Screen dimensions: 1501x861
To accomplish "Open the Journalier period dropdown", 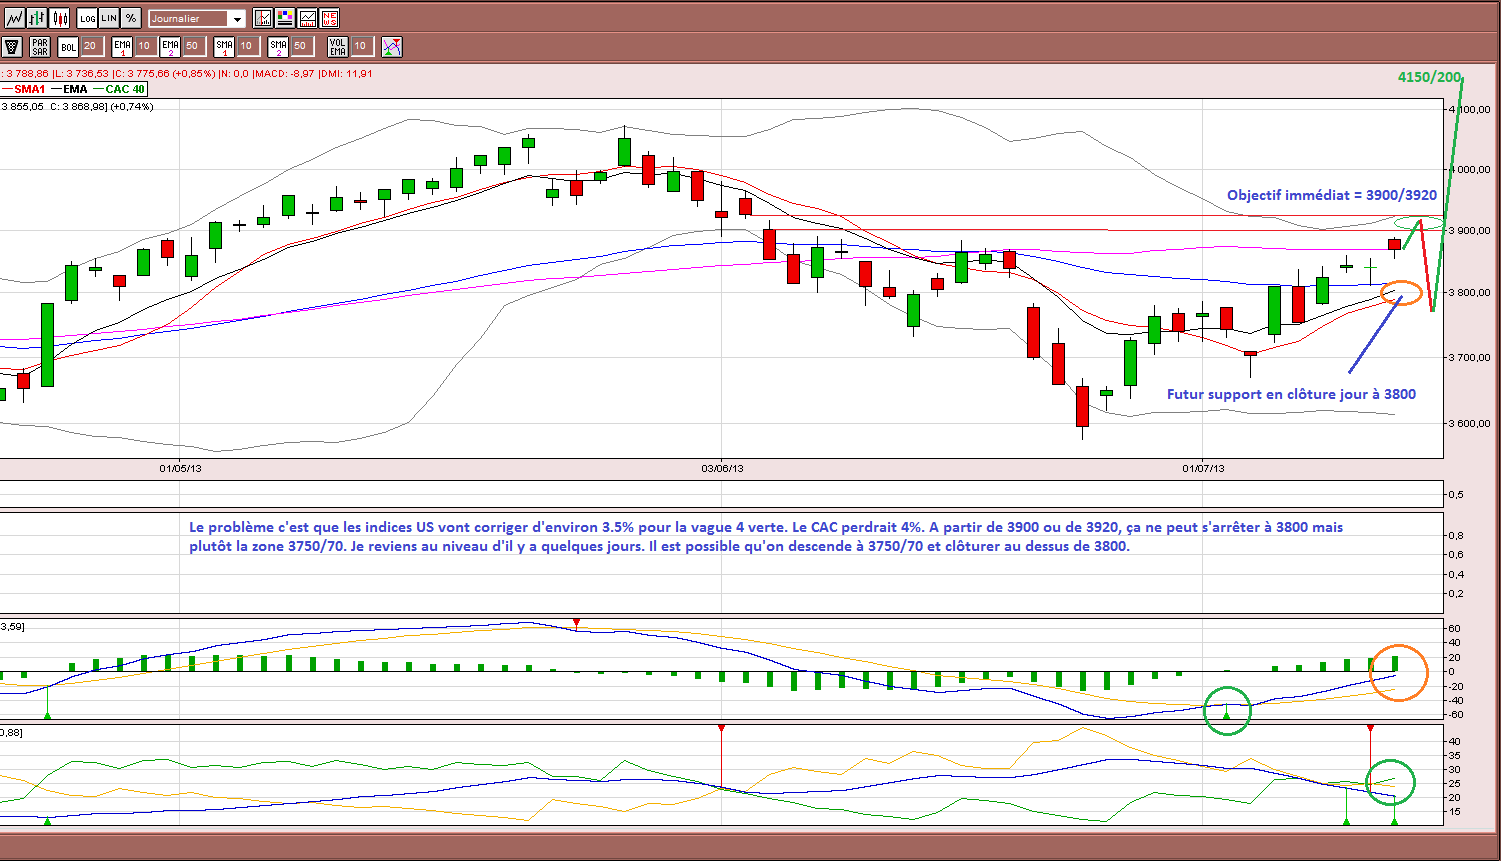I will [x=196, y=18].
